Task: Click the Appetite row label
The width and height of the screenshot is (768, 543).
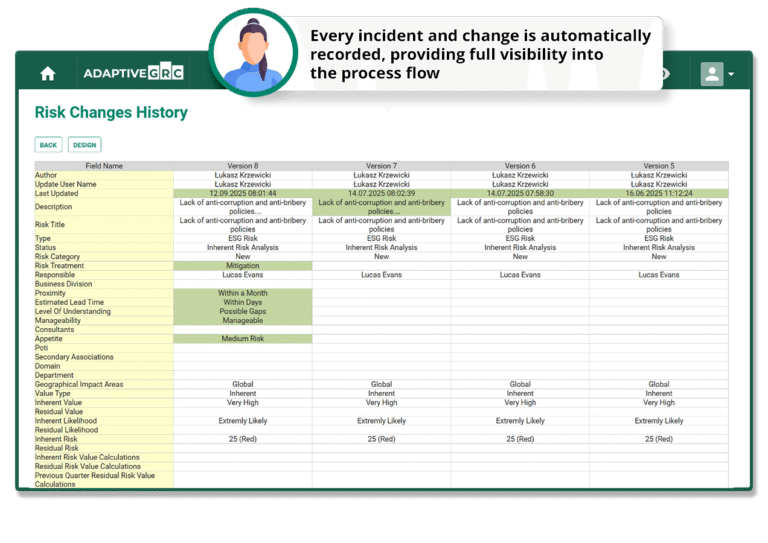Action: (x=104, y=339)
